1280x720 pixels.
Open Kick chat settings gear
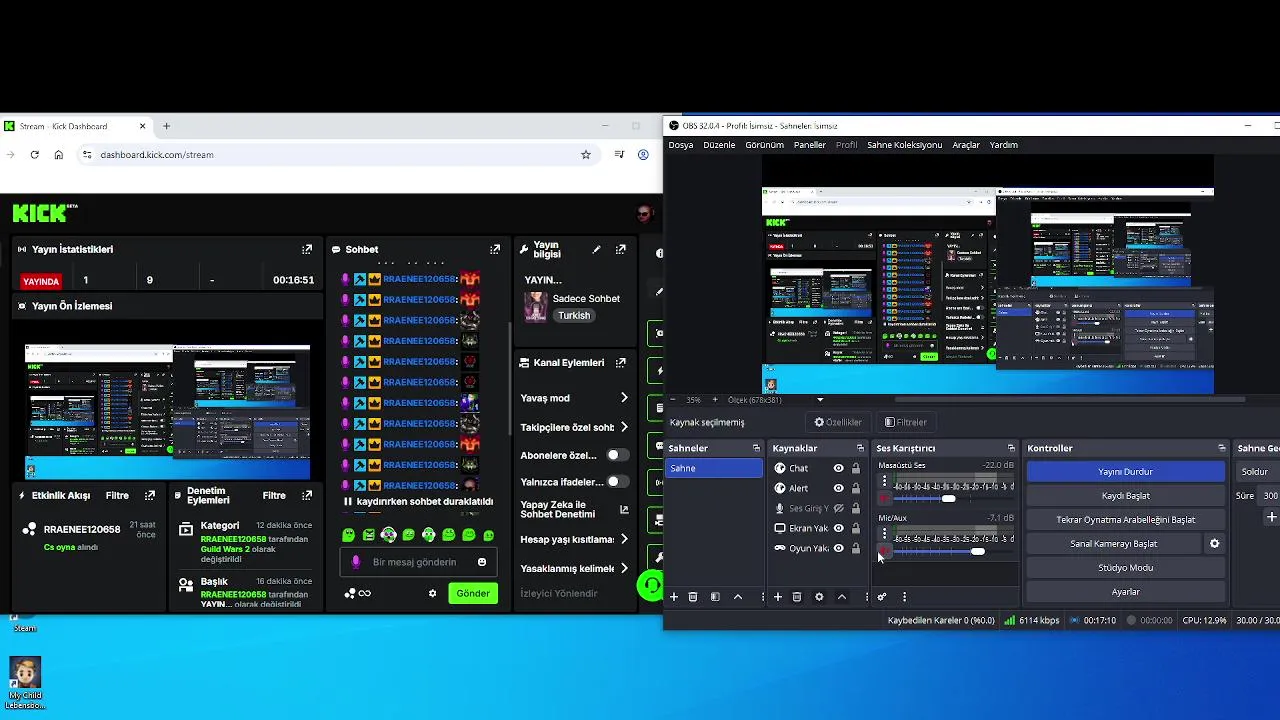click(x=433, y=593)
